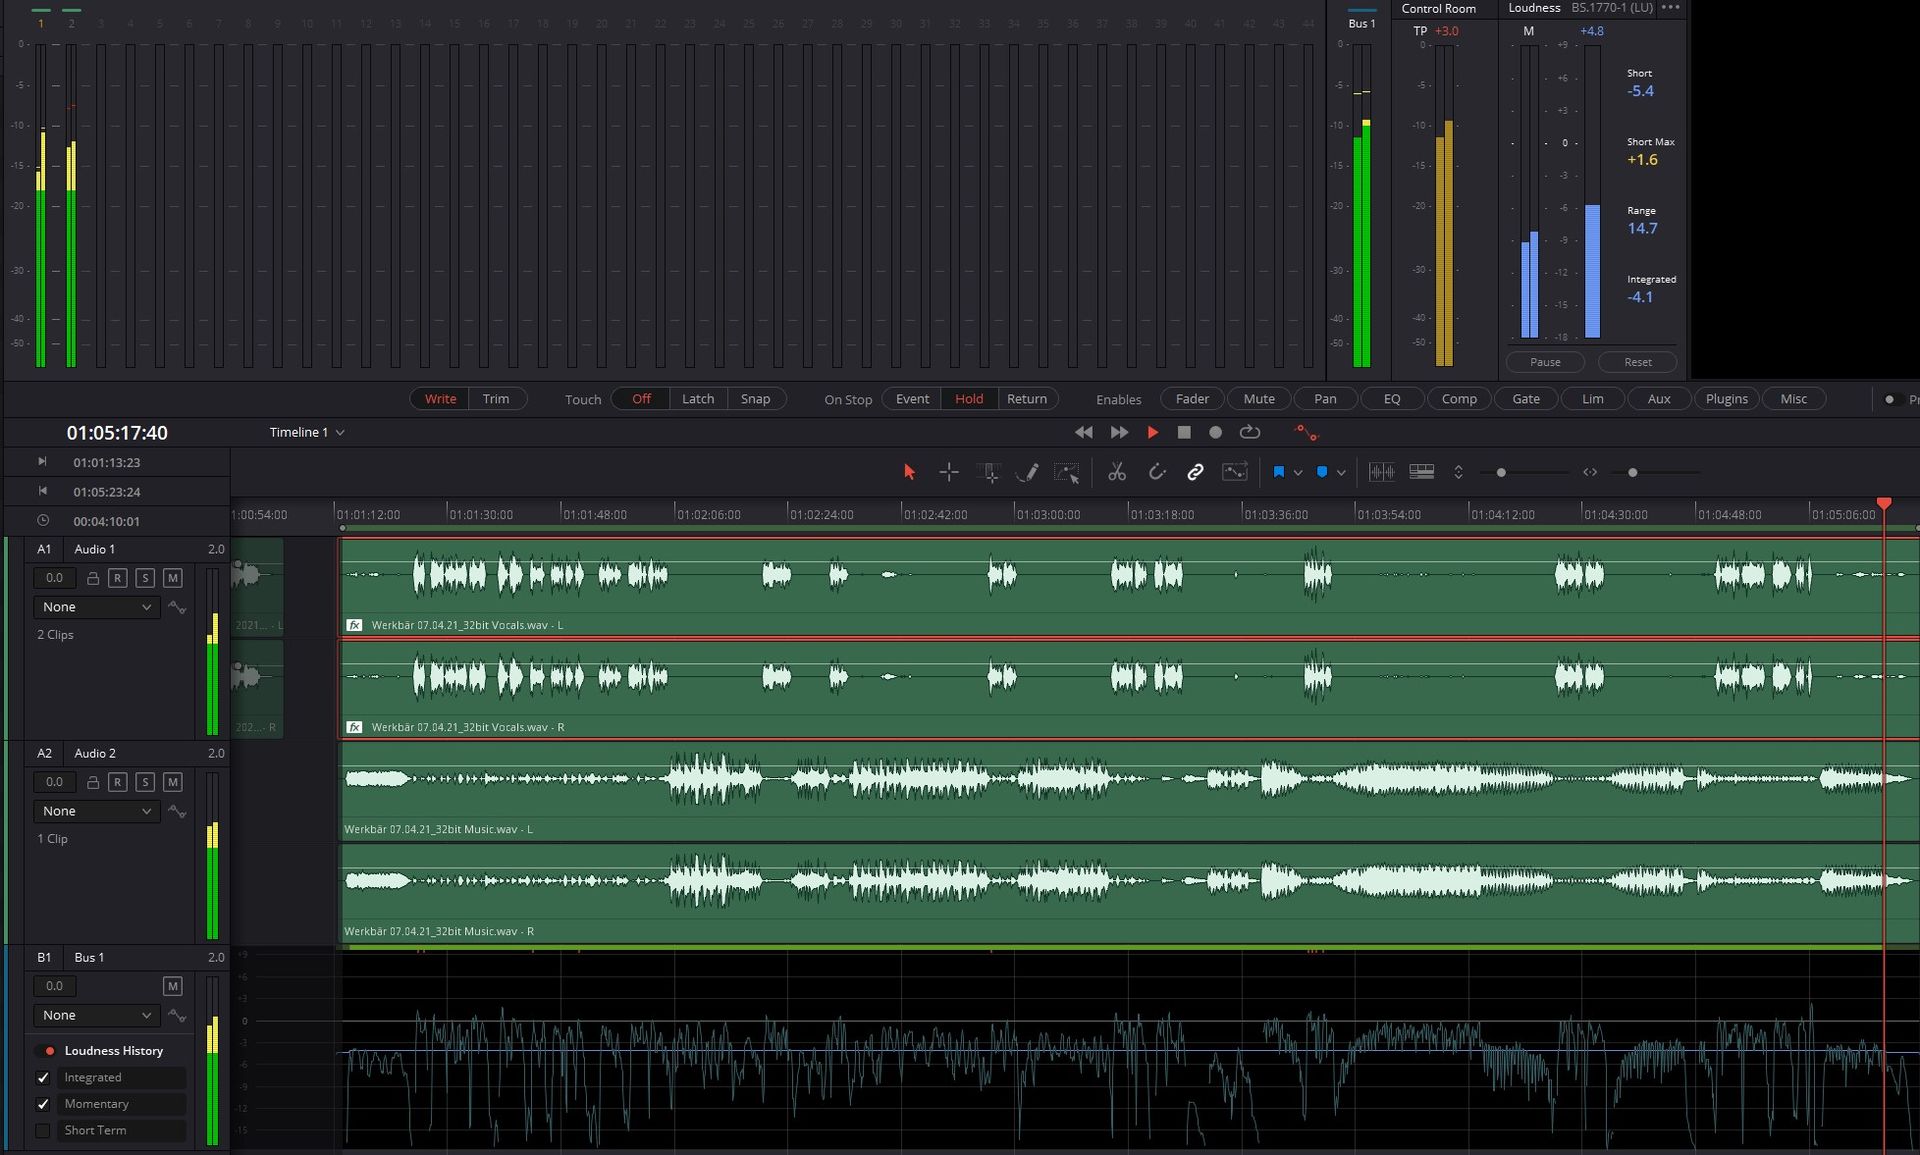Mute the Audio 1 track
Viewport: 1920px width, 1155px height.
(173, 578)
